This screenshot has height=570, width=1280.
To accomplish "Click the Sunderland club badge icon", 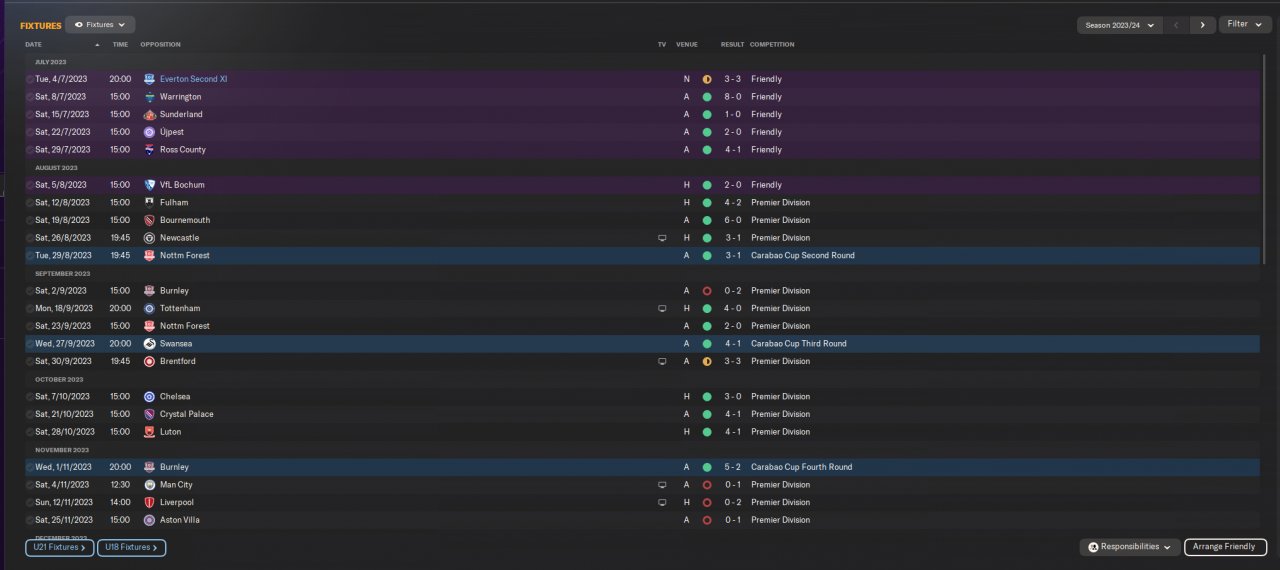I will 149,115.
